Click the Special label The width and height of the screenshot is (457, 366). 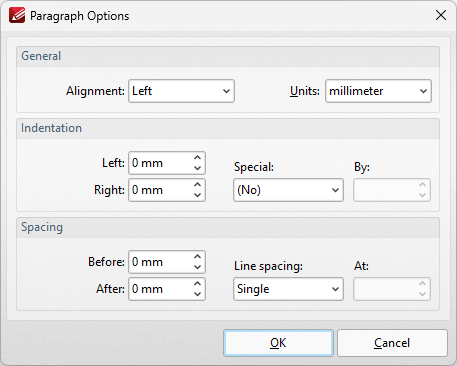pyautogui.click(x=254, y=167)
